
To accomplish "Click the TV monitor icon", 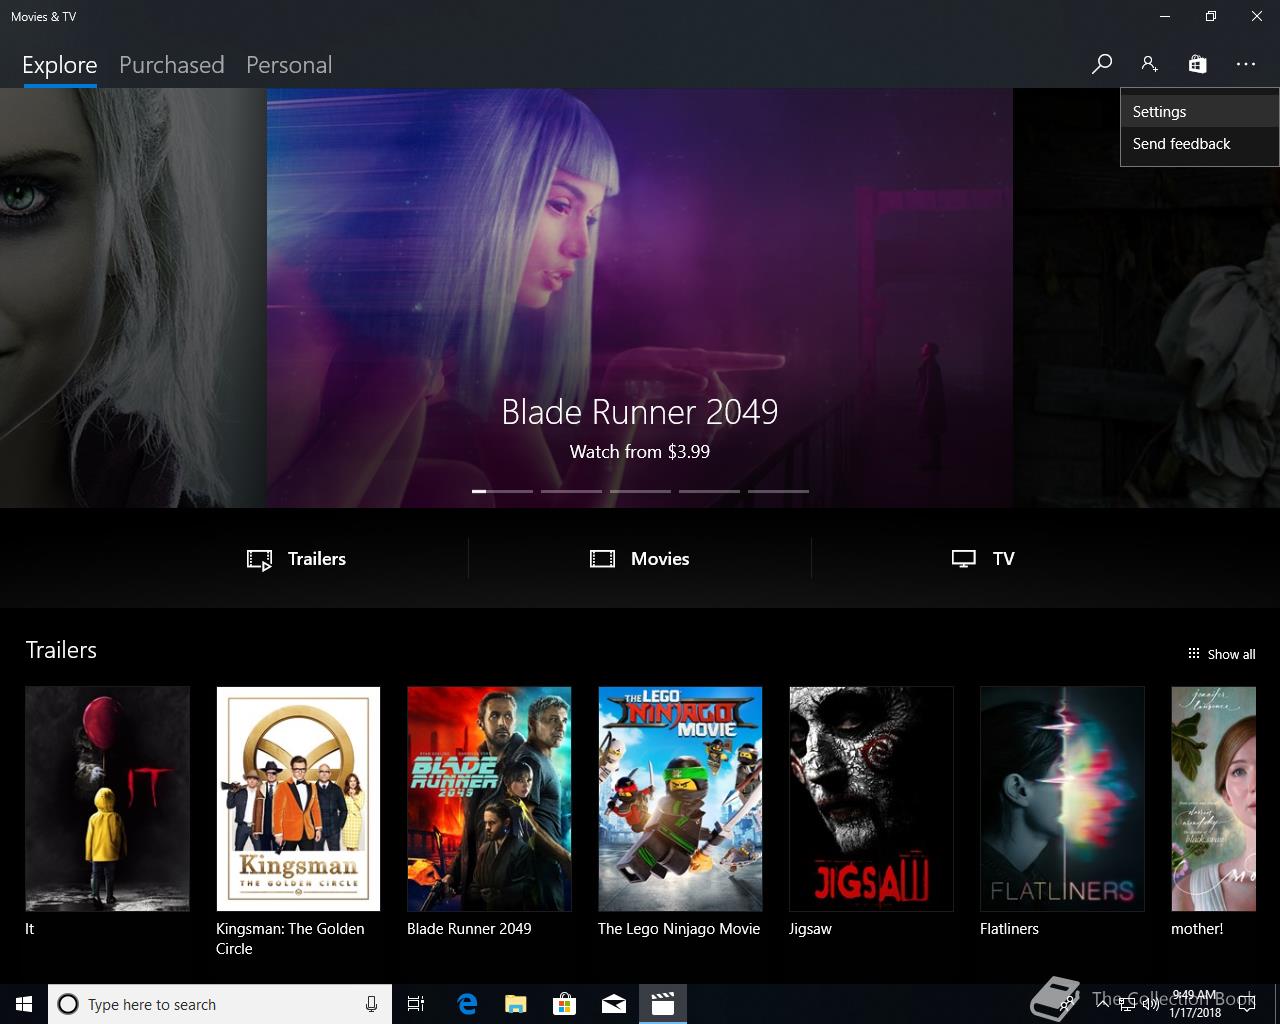I will pos(964,559).
